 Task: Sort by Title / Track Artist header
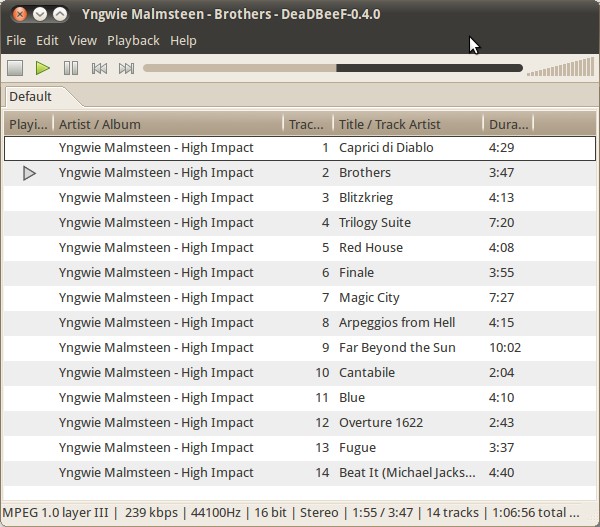[x=408, y=124]
